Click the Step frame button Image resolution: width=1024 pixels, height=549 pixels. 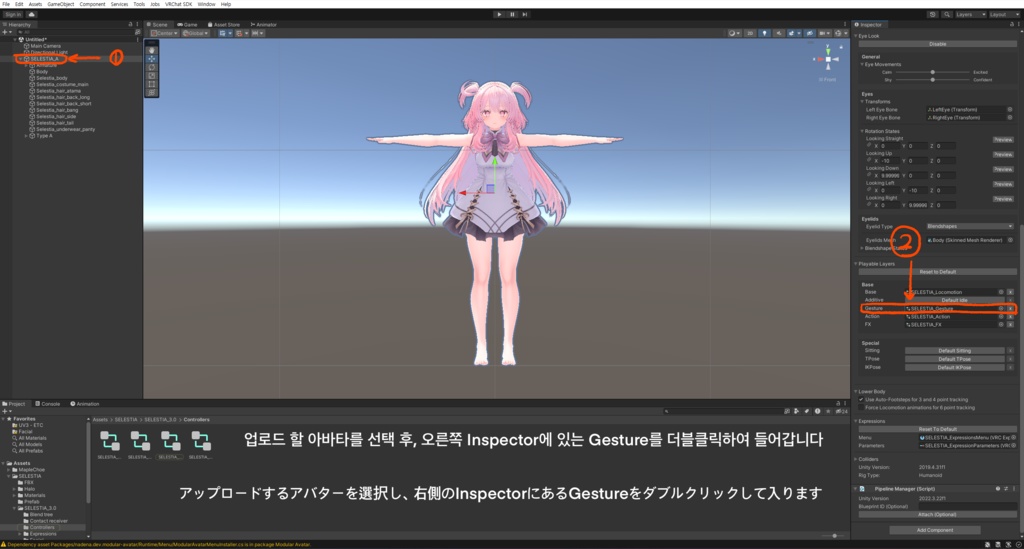click(x=525, y=14)
